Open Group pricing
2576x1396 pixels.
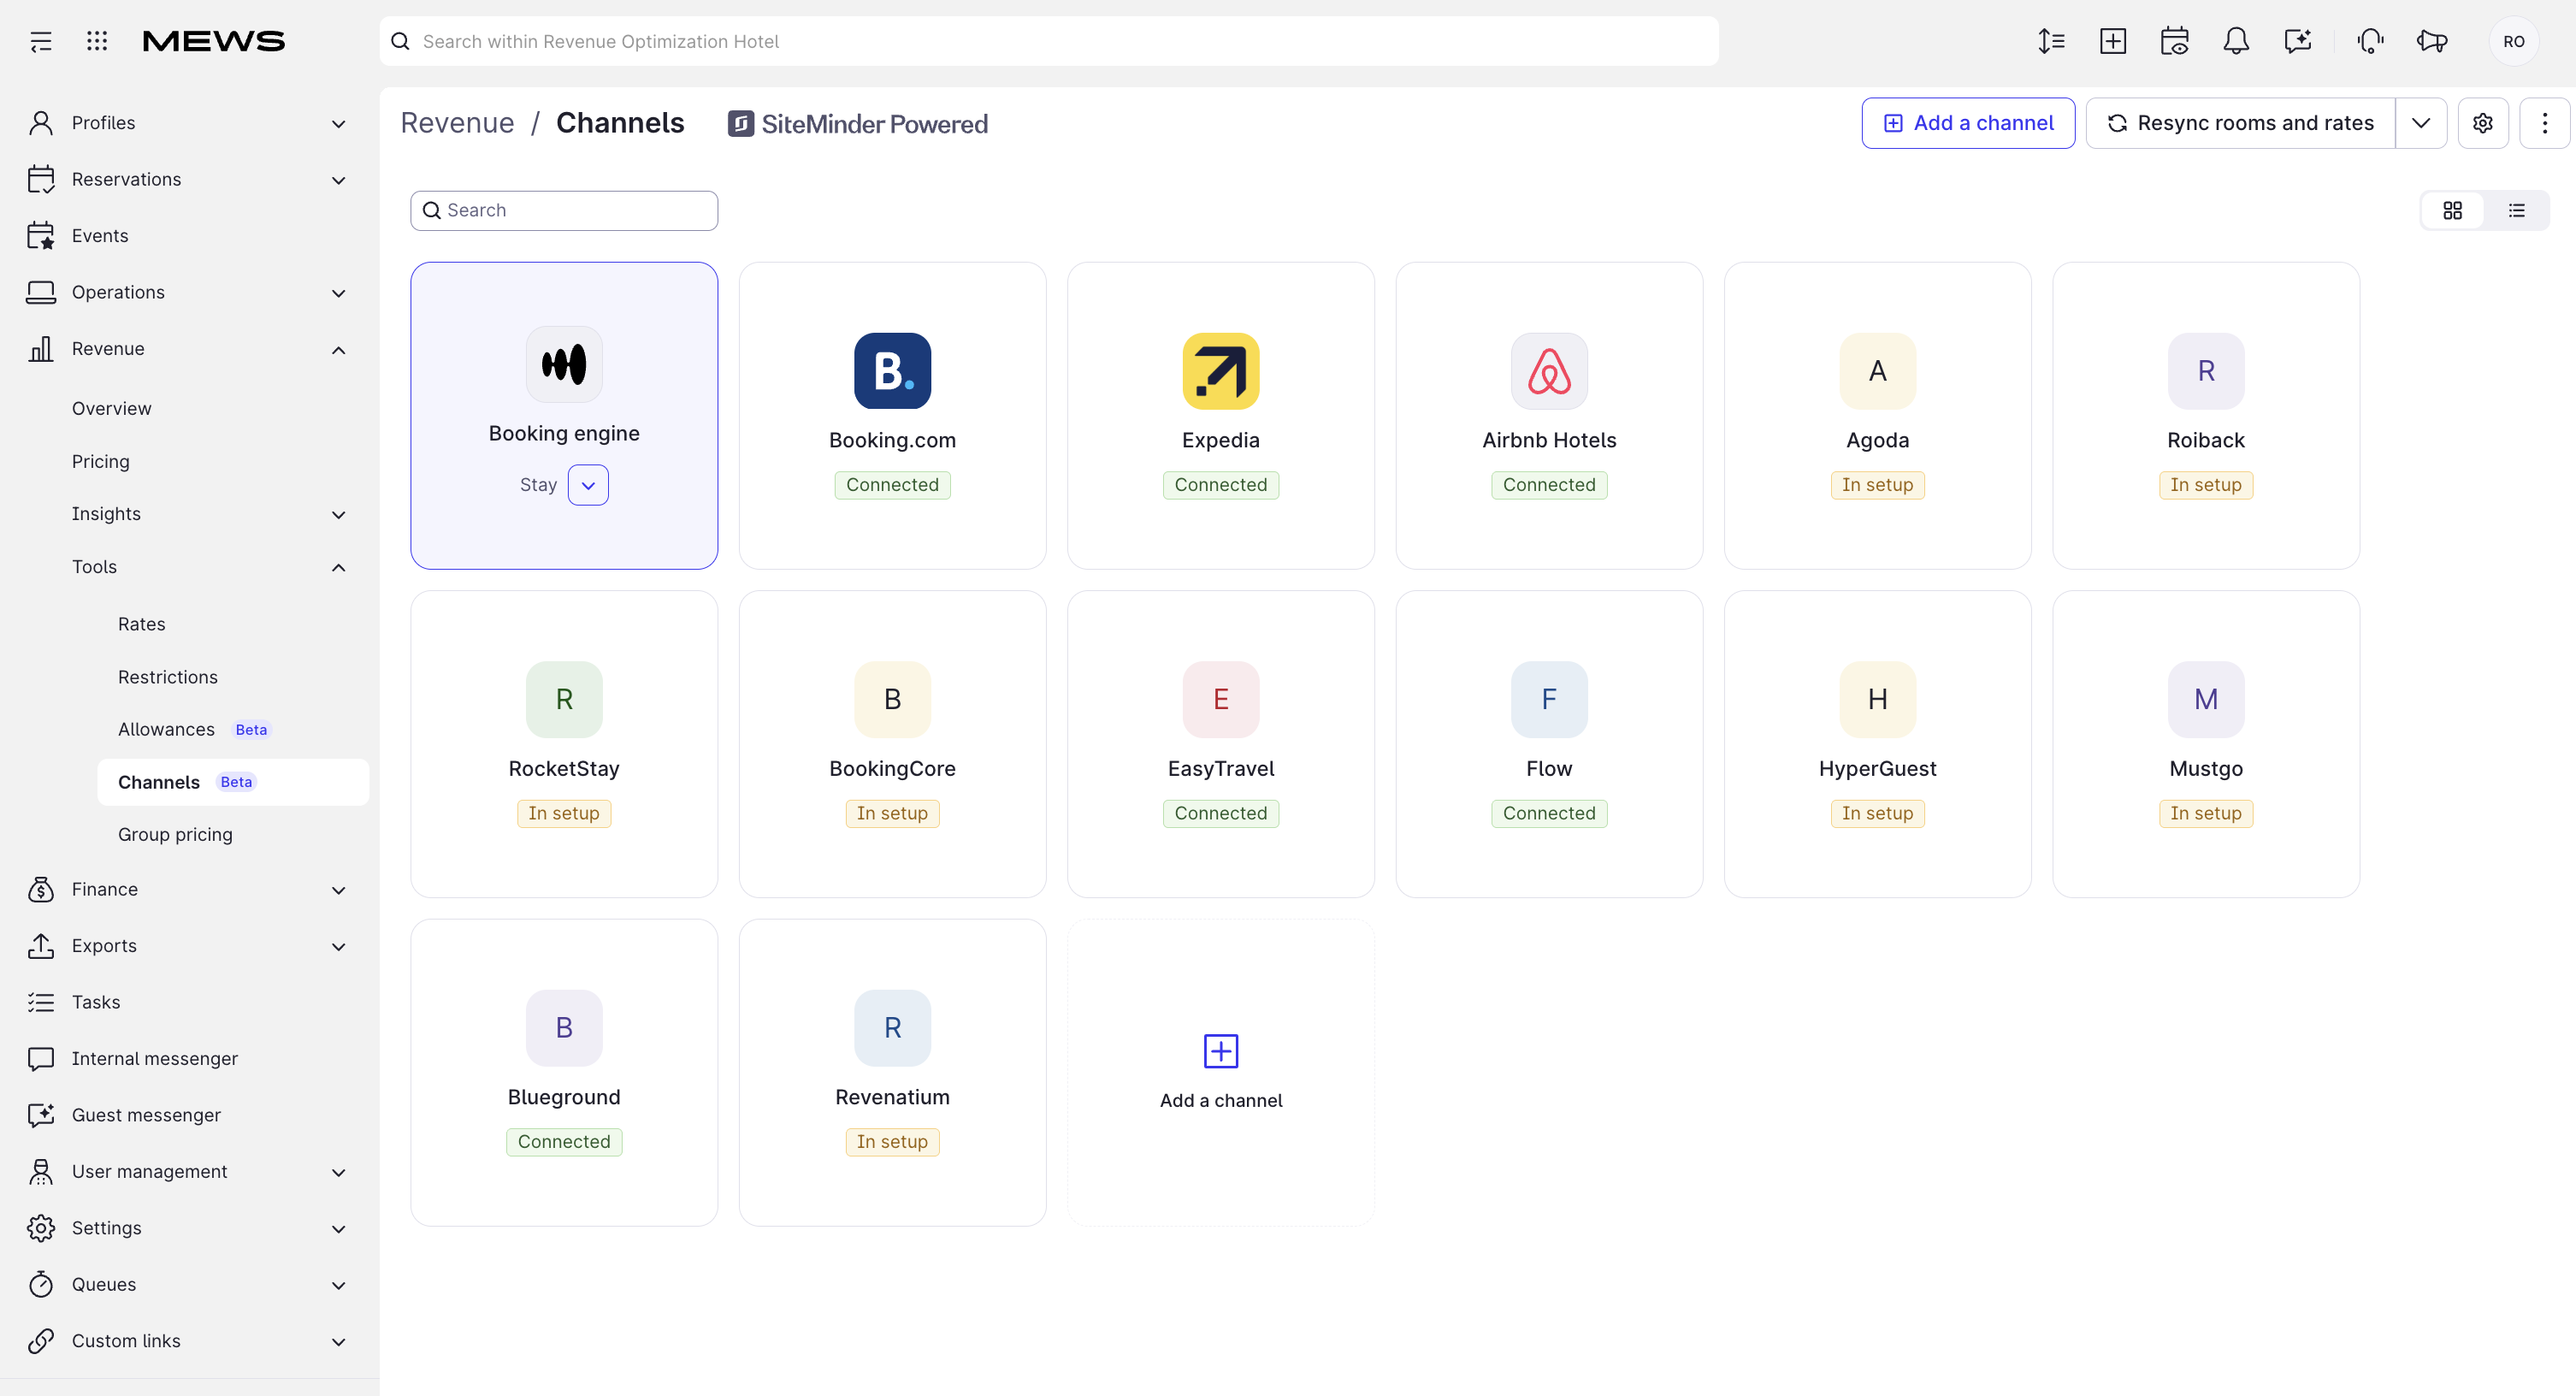point(175,835)
